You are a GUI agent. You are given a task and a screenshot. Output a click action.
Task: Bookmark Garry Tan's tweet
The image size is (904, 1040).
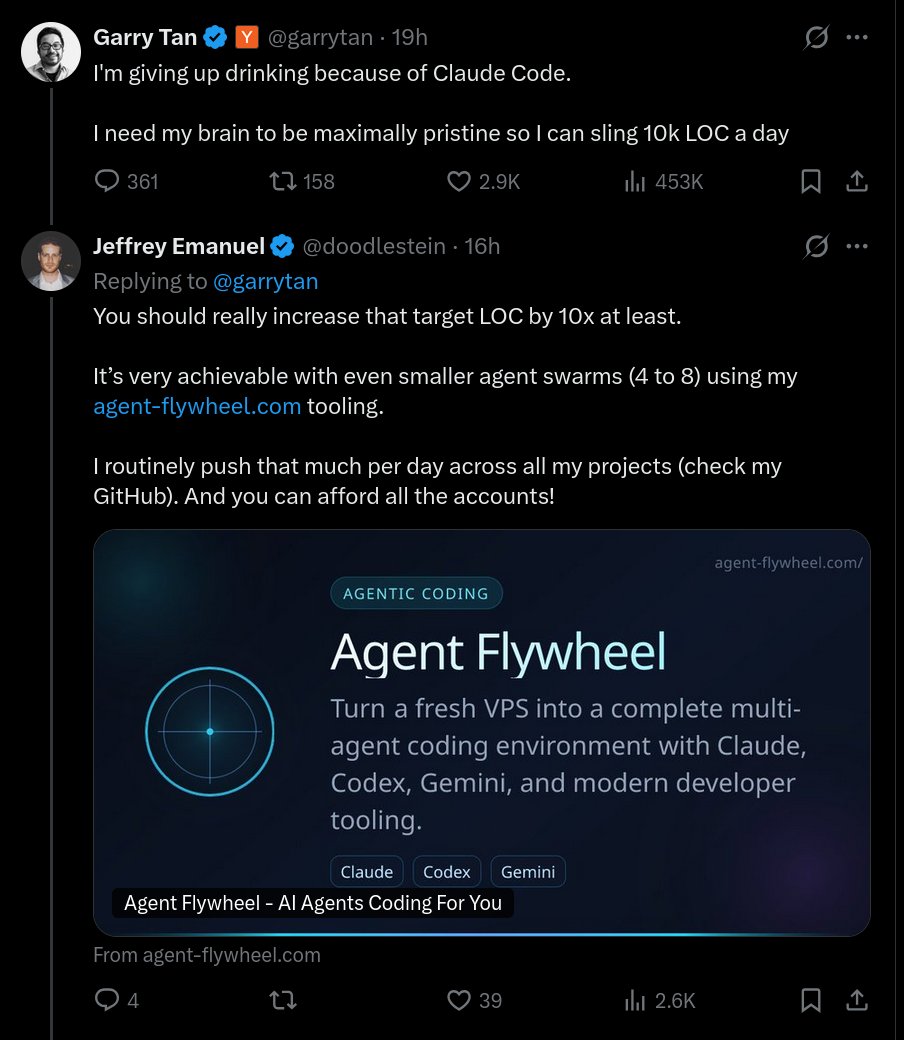(x=812, y=181)
